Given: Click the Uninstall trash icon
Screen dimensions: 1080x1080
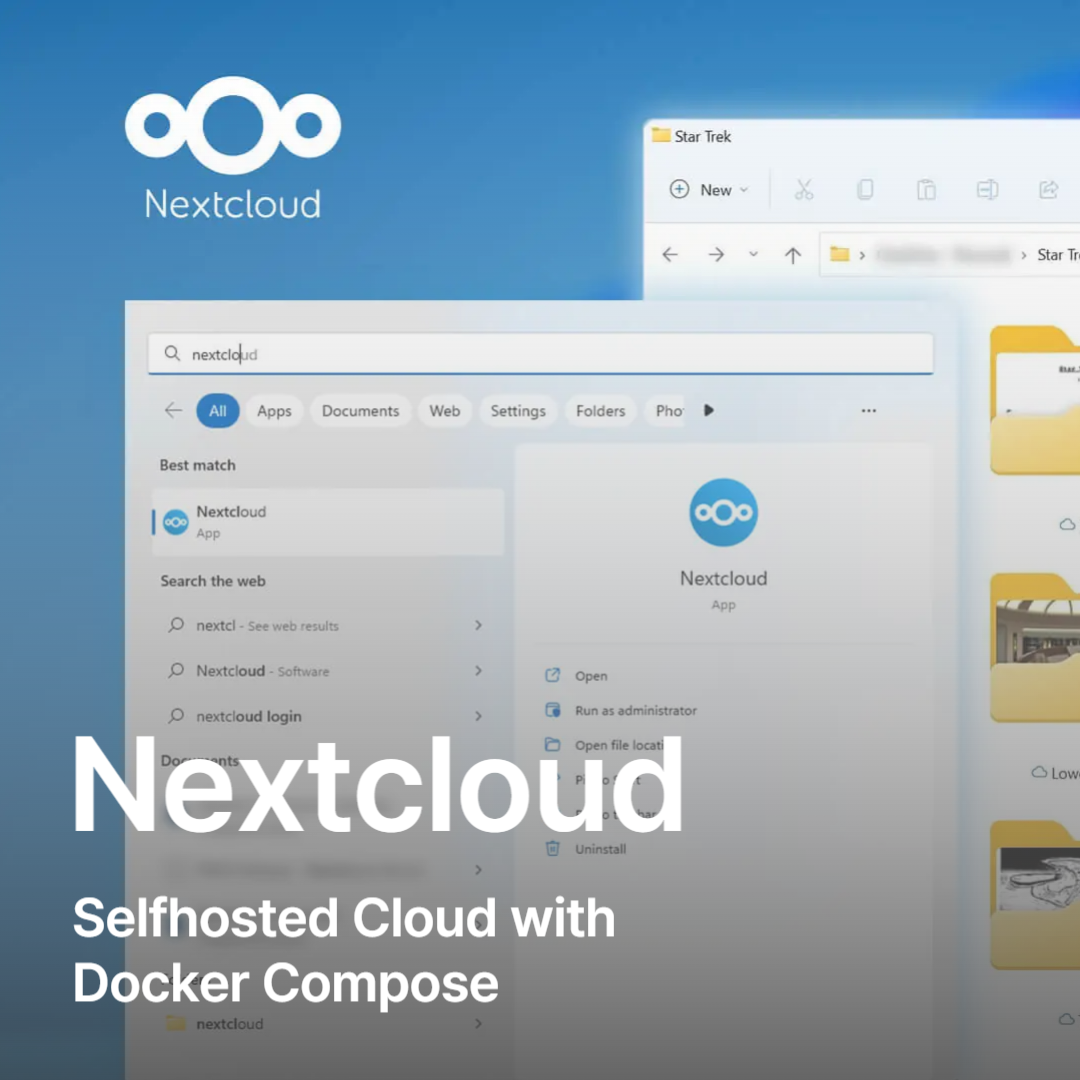Looking at the screenshot, I should [x=552, y=848].
